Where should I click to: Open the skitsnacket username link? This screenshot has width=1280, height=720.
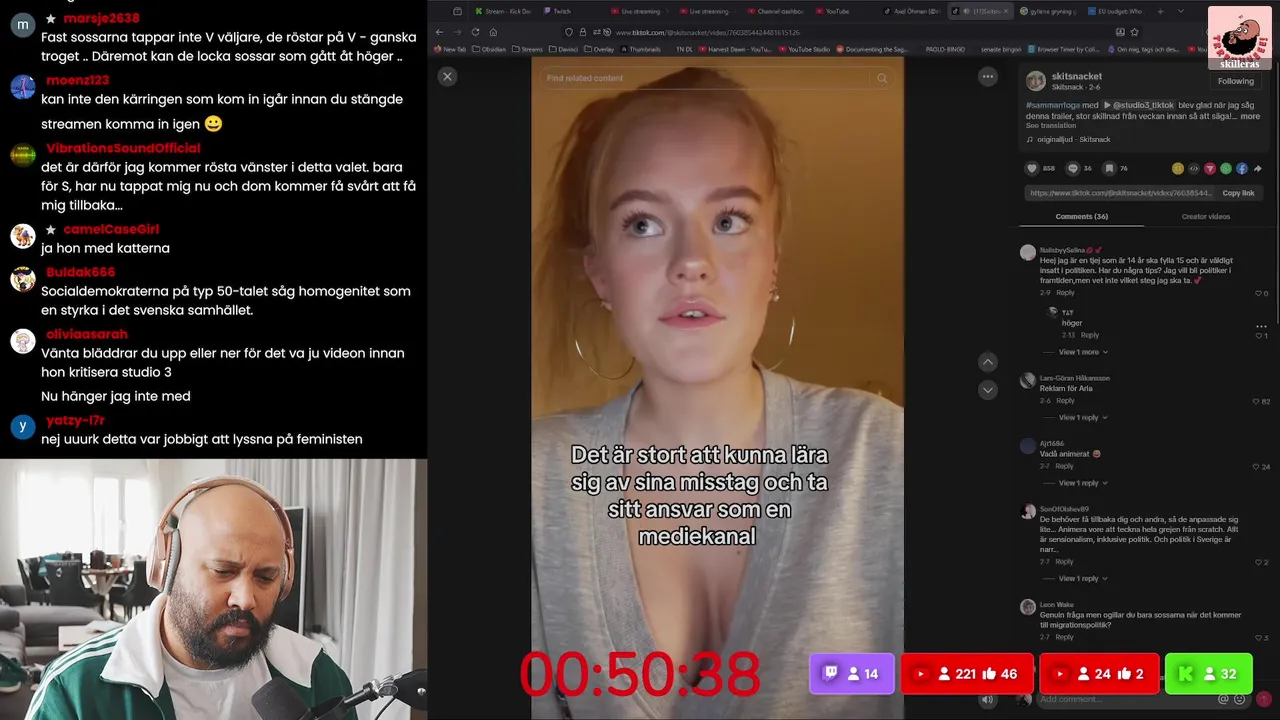(1077, 76)
